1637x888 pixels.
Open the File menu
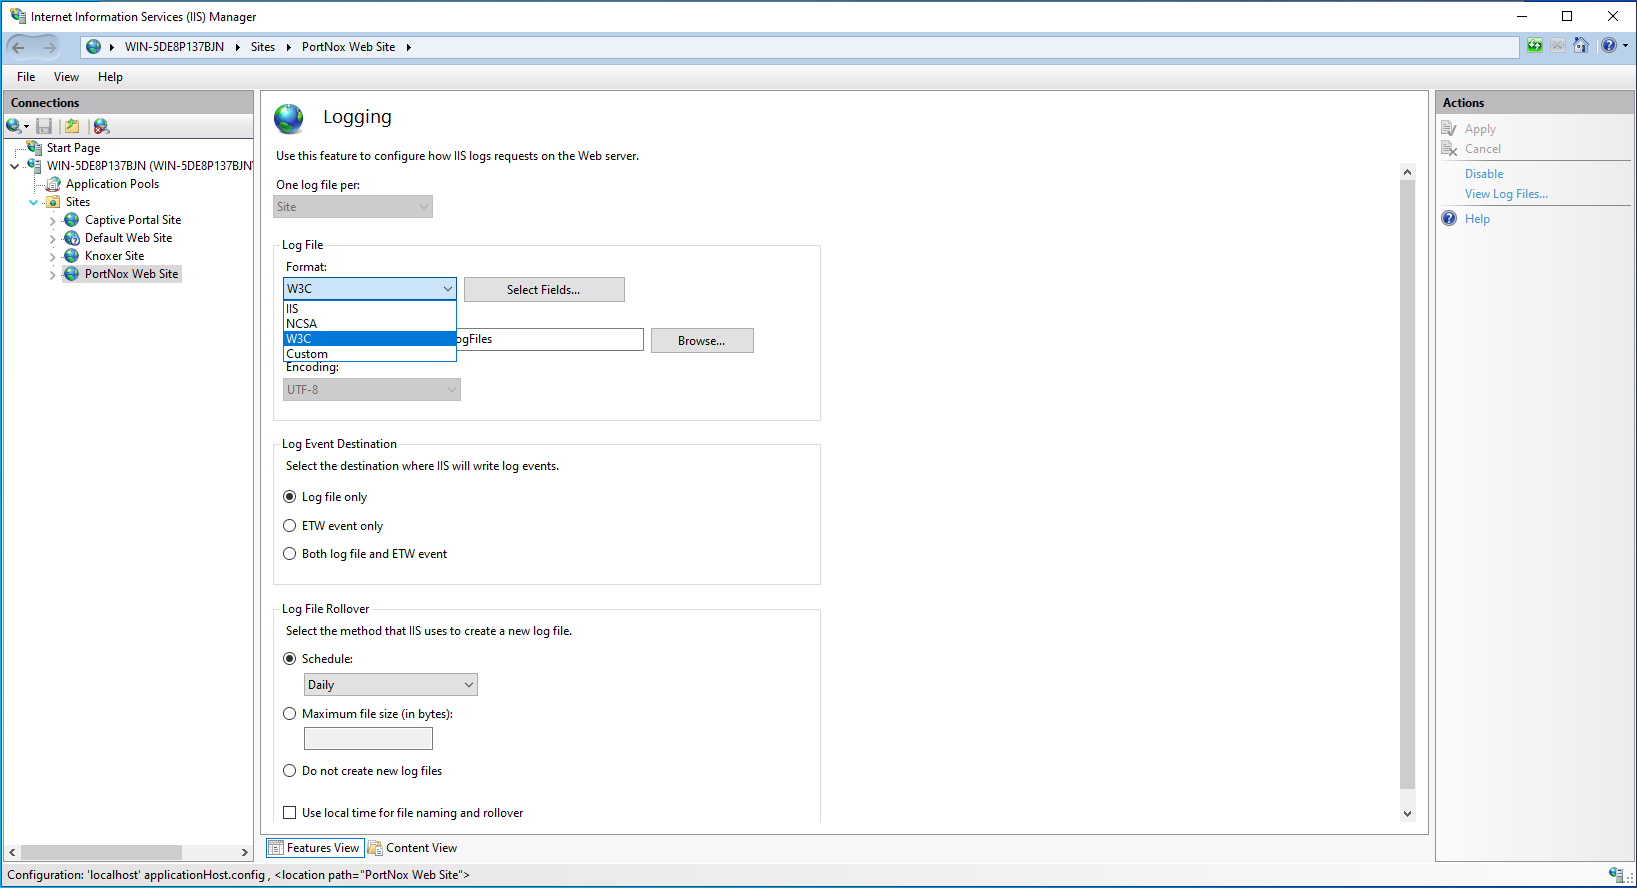(x=26, y=77)
